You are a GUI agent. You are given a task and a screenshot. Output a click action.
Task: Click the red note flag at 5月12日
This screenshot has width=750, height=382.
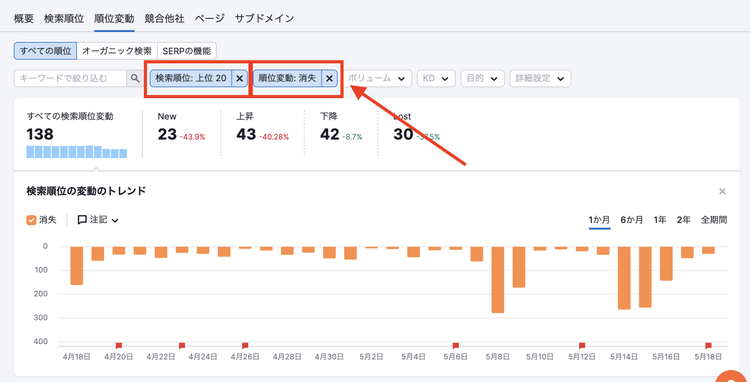tap(582, 345)
